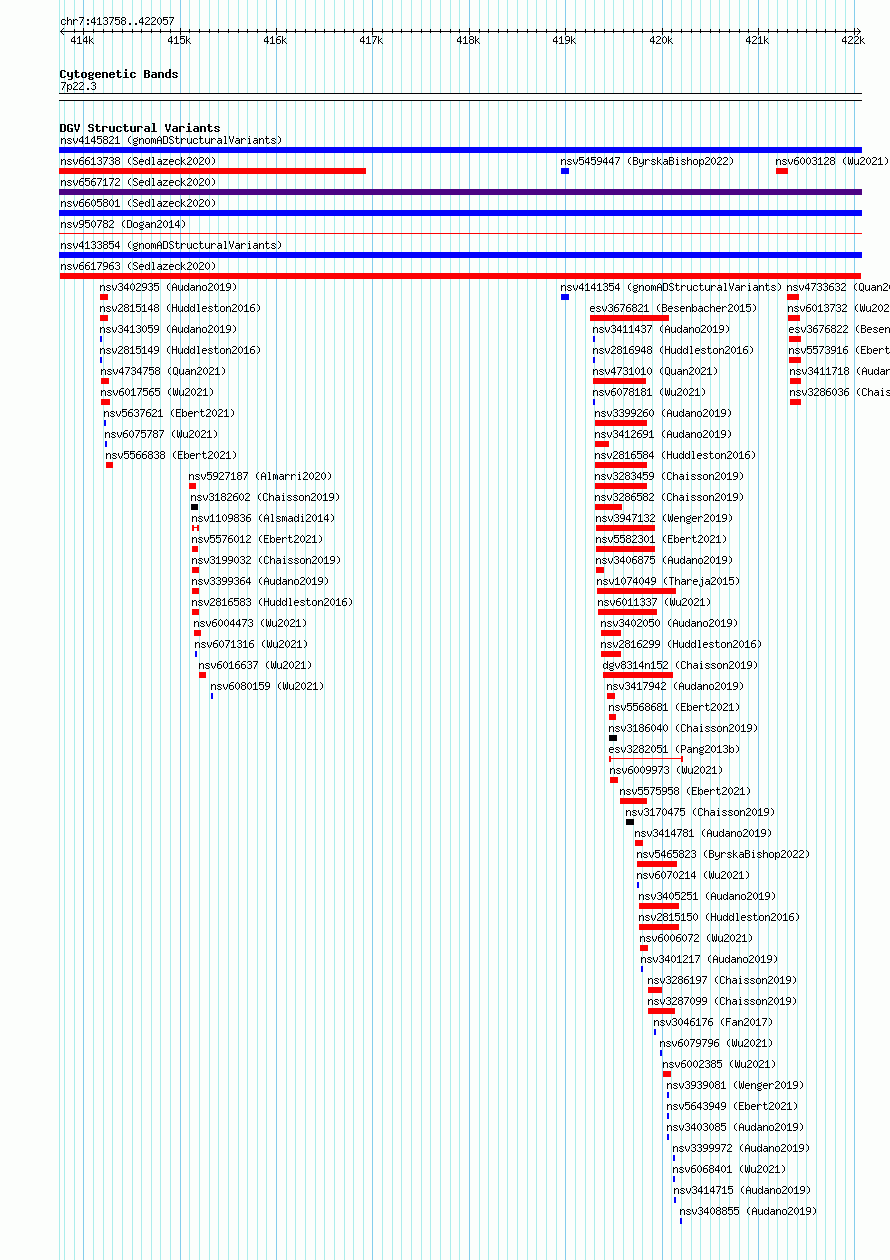Viewport: 890px width, 1260px height.
Task: Open nsv6567172 (Sedlazeck2020) label
Action: (x=138, y=182)
